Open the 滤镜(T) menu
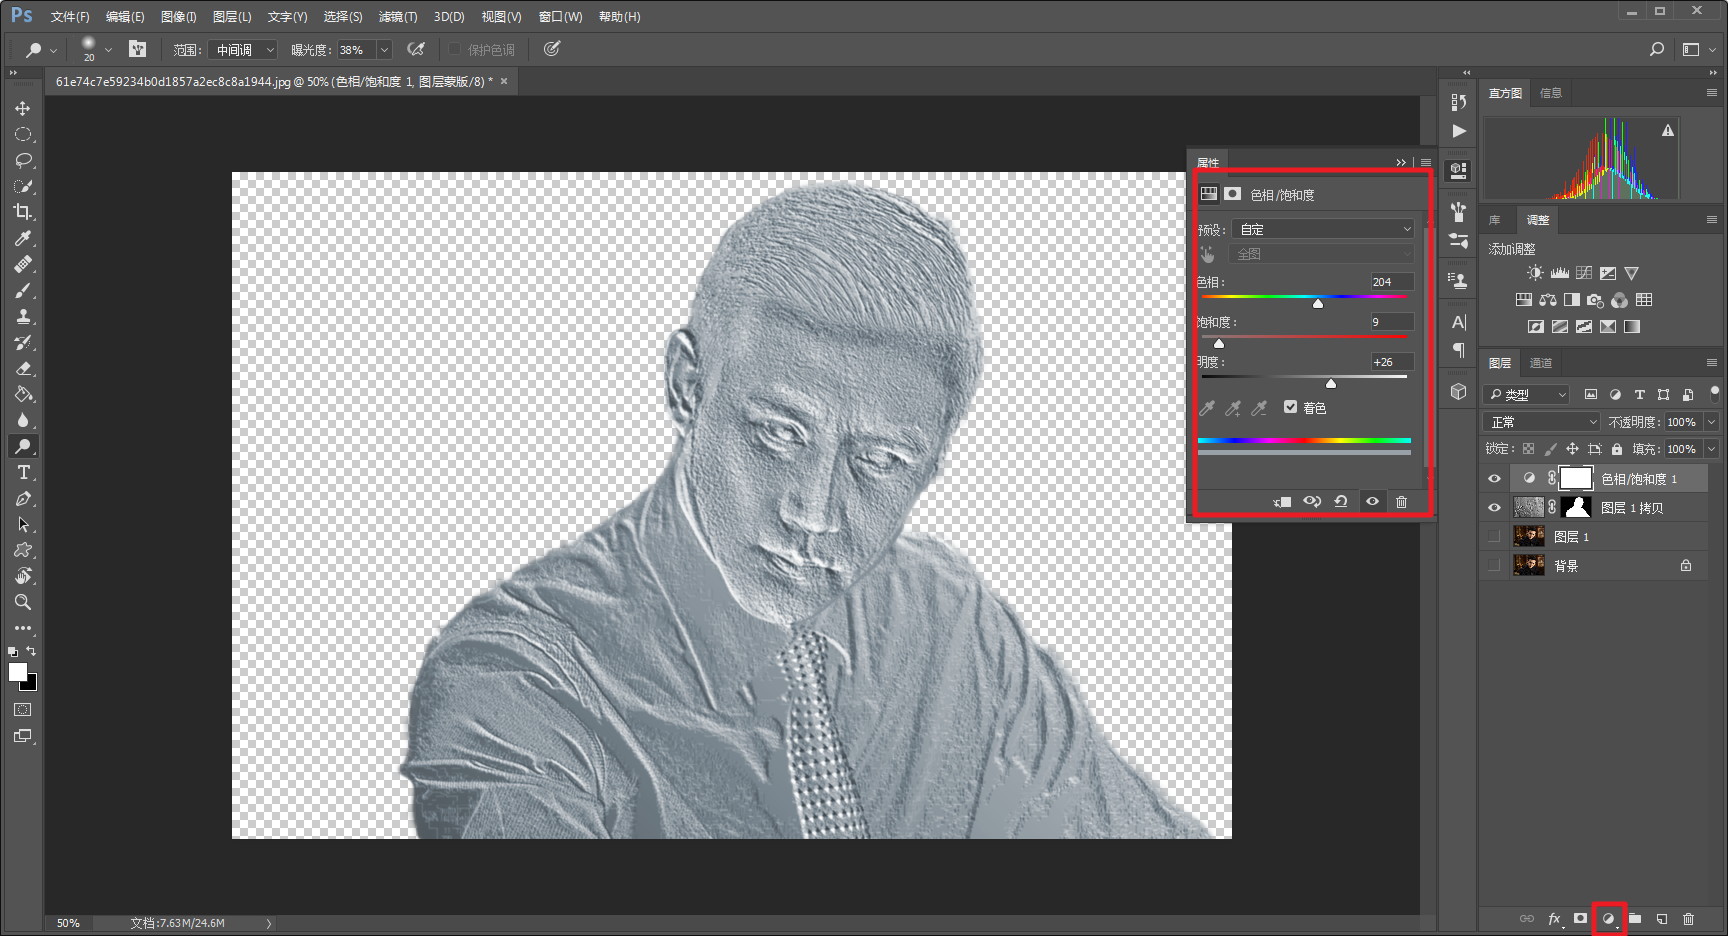 tap(398, 17)
